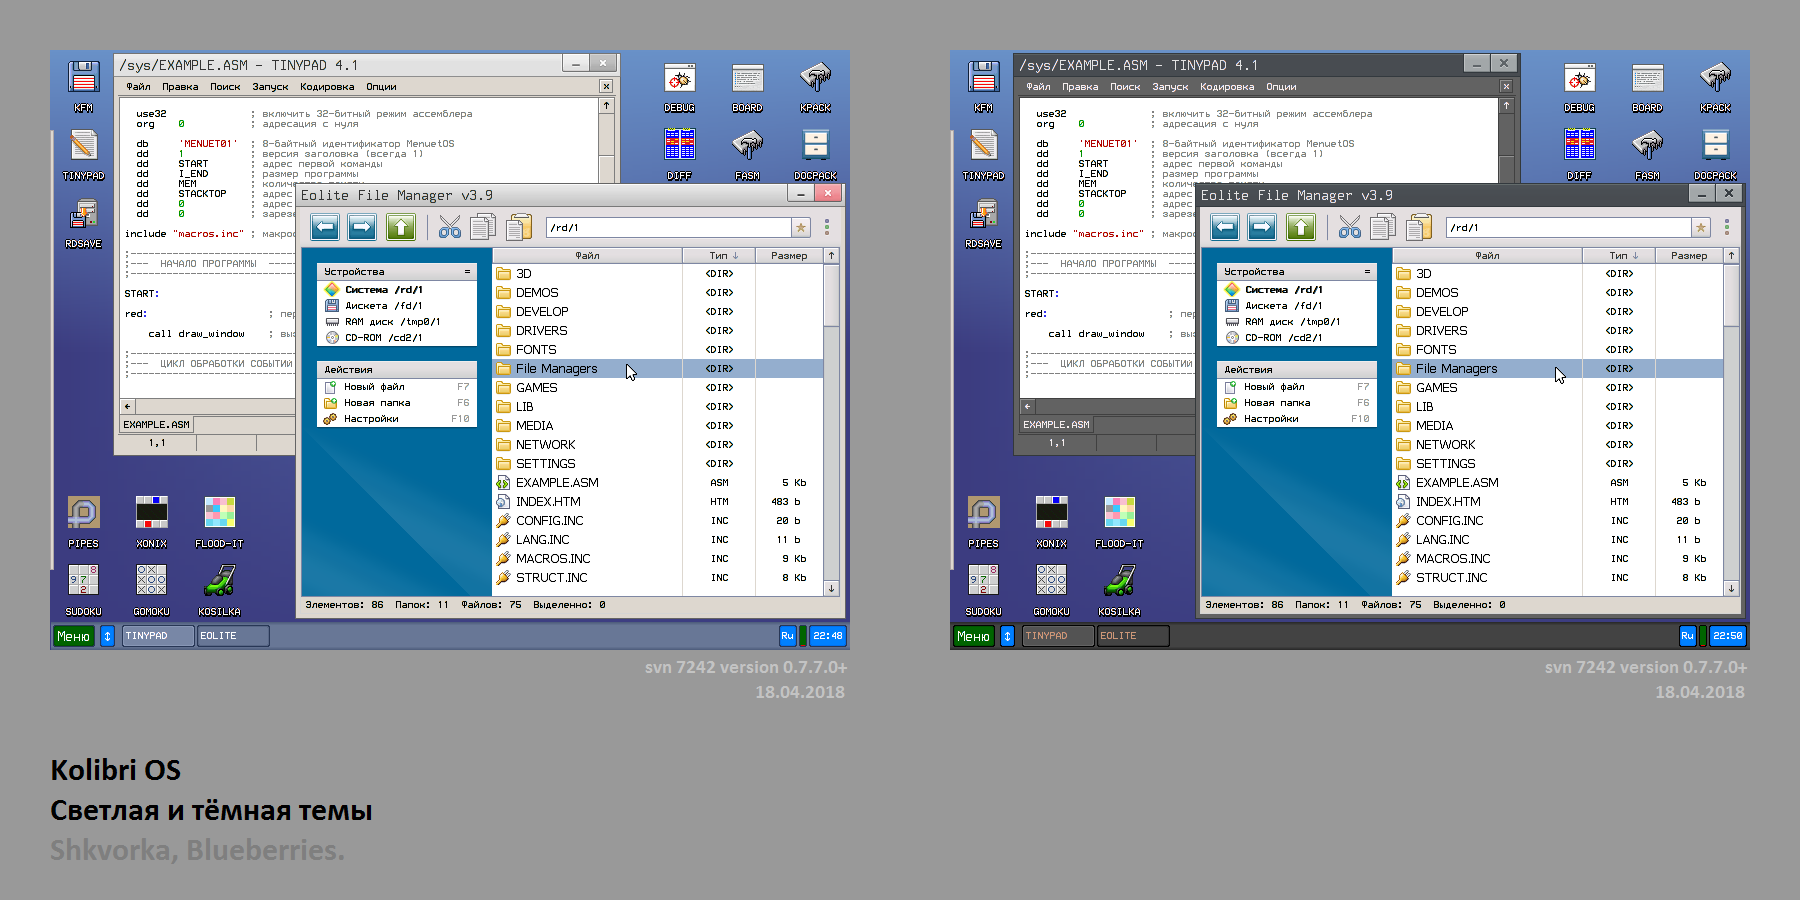Click the green Меню button in light-theme taskbar

coord(73,636)
